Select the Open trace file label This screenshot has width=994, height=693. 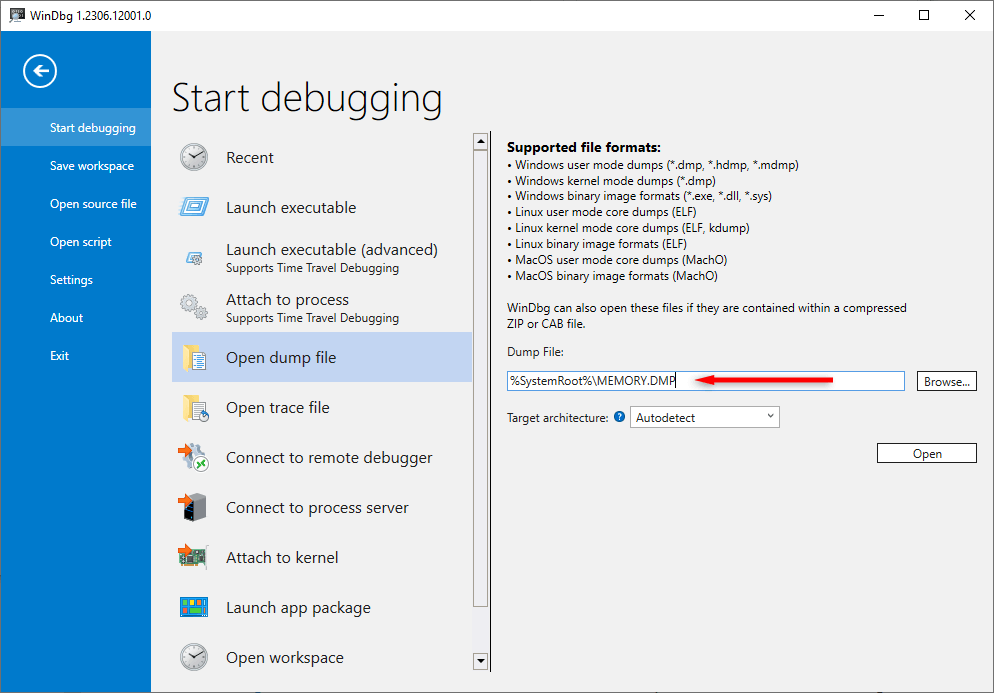[278, 408]
